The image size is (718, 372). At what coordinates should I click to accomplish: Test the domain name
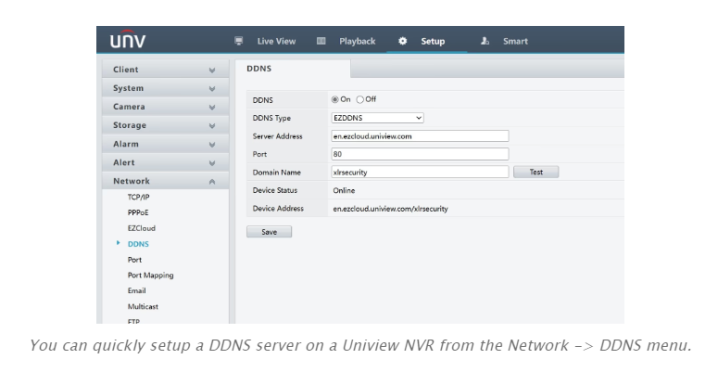click(x=536, y=172)
